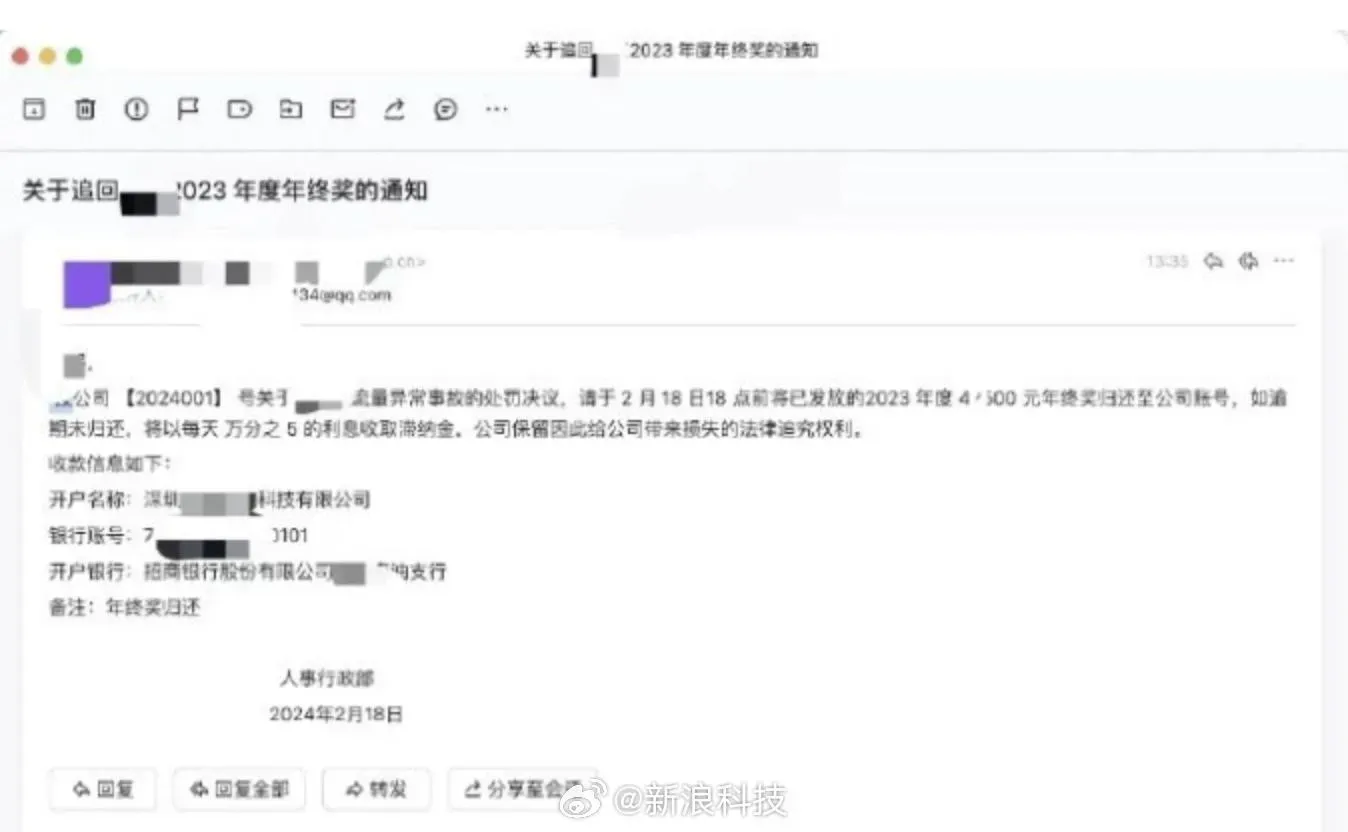Viewport: 1348px width, 832px height.
Task: Mark as unread using the envelope icon
Action: 343,109
